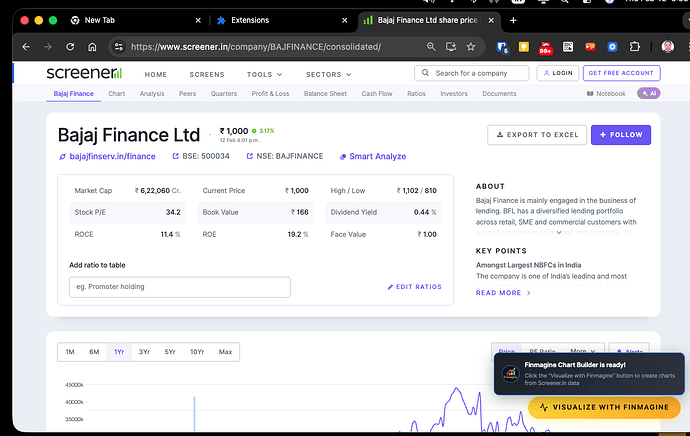Click the Finmagine notification logo icon
Screen dimensions: 690x436
coord(510,374)
